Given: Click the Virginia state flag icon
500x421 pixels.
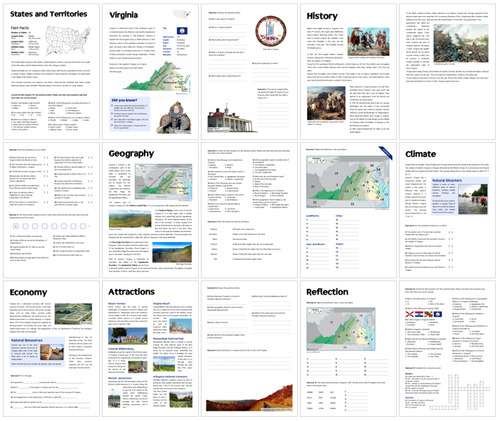Looking at the screenshot, I should click(x=182, y=31).
